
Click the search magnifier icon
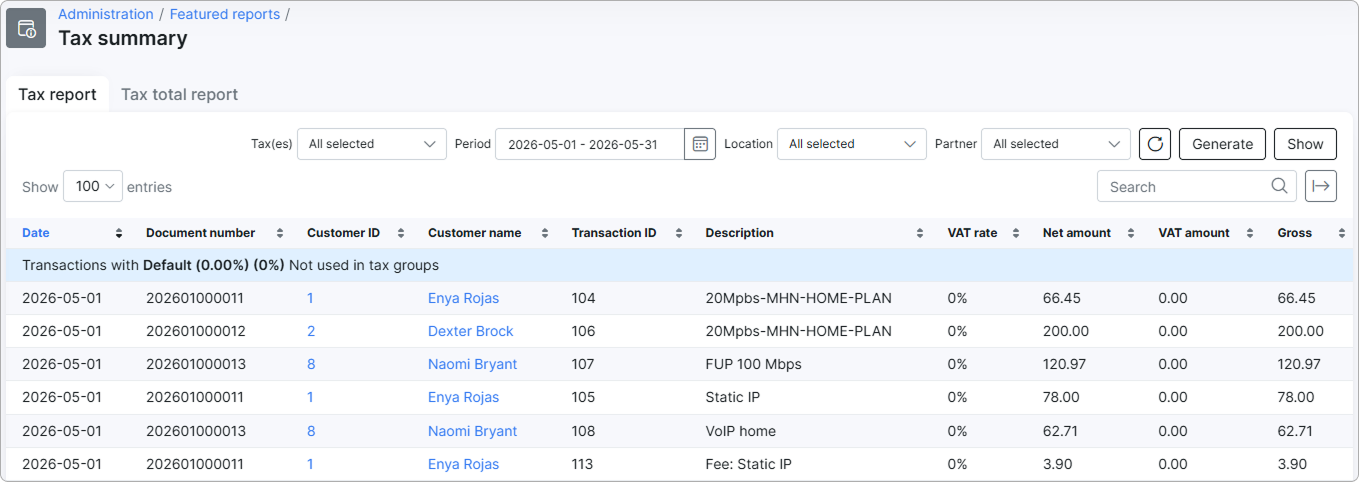pos(1279,186)
